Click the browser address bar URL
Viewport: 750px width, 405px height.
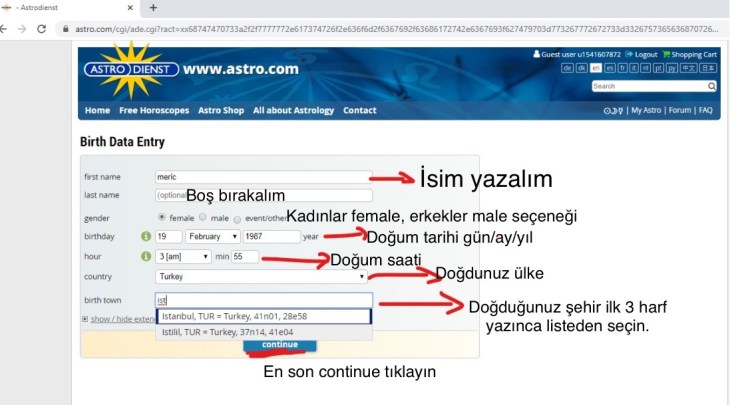click(x=397, y=29)
